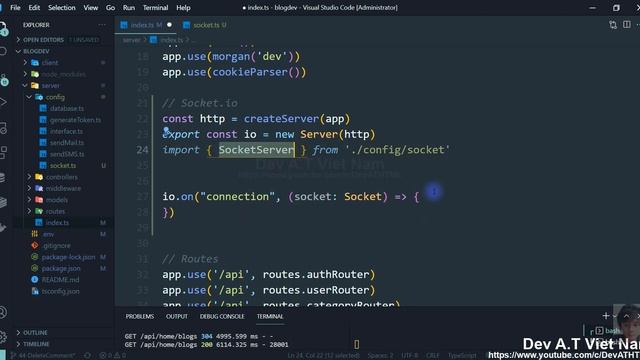Switch to the Output panel tab
Image resolution: width=640 pixels, height=360 pixels.
click(x=177, y=316)
